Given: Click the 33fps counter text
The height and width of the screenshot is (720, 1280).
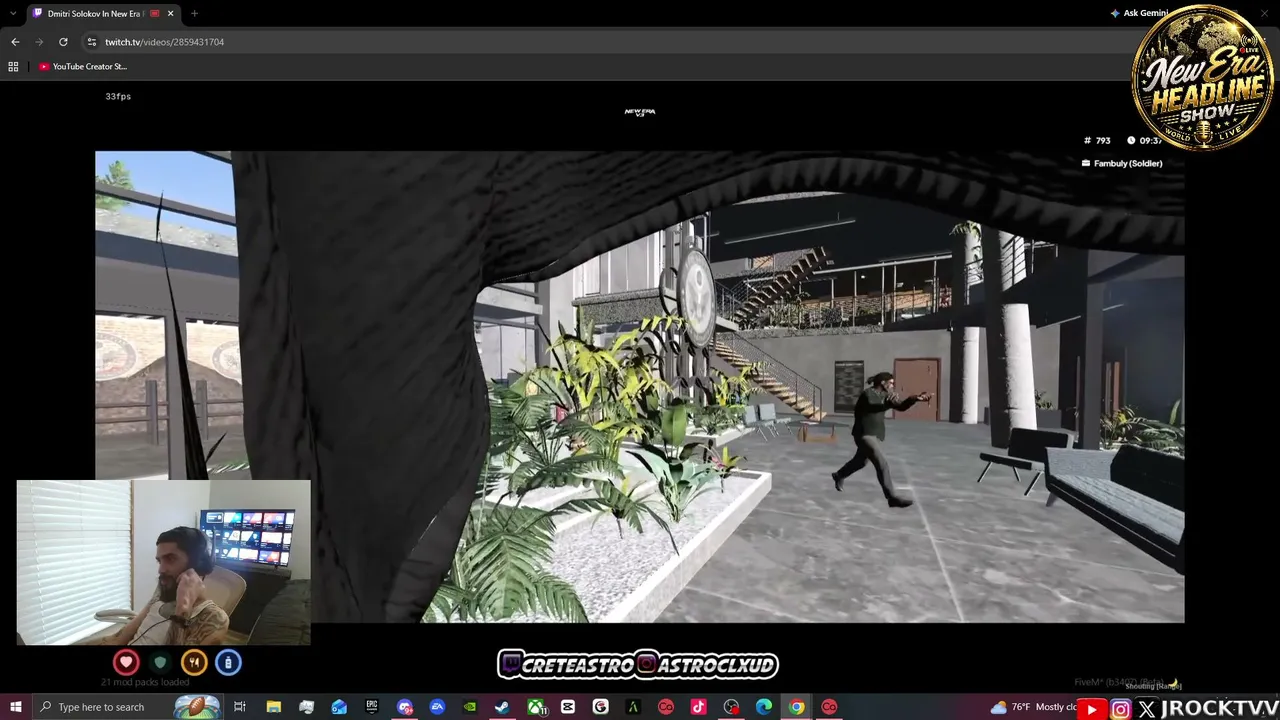Looking at the screenshot, I should click(x=118, y=96).
